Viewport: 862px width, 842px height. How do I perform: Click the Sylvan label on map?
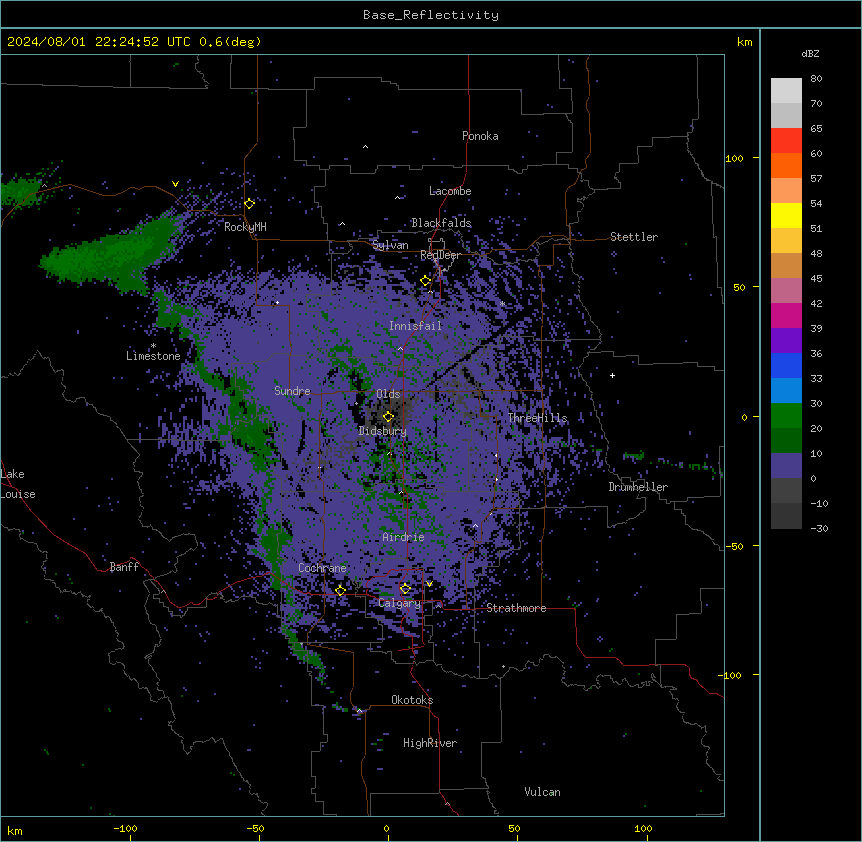click(390, 245)
